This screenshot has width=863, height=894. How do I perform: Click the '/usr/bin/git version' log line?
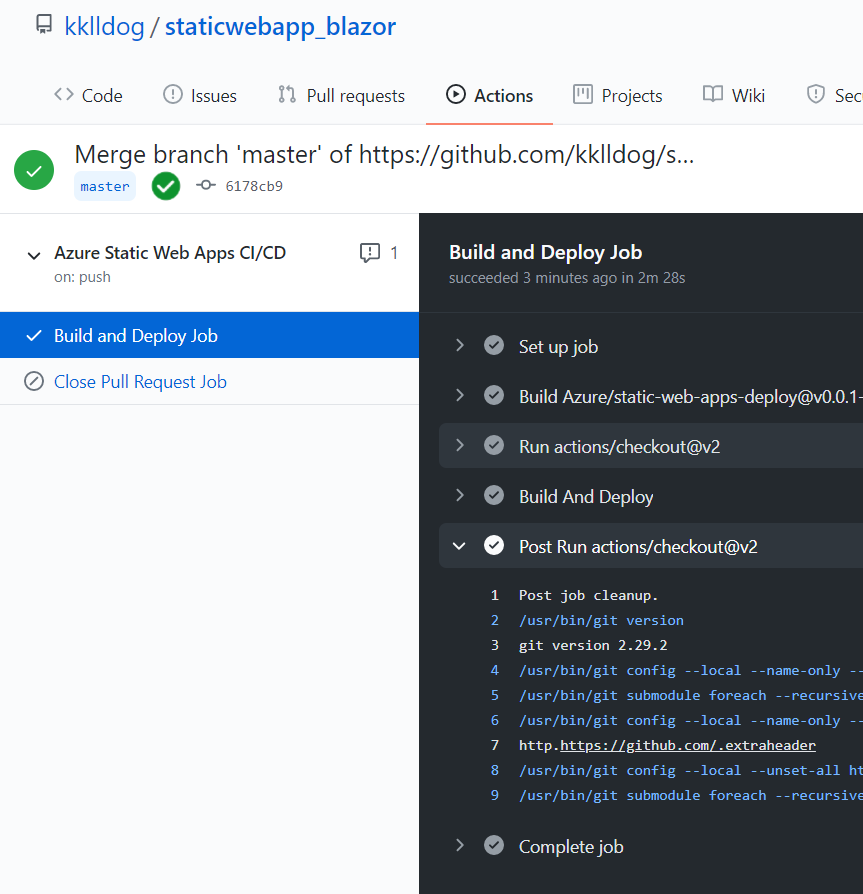tap(601, 620)
